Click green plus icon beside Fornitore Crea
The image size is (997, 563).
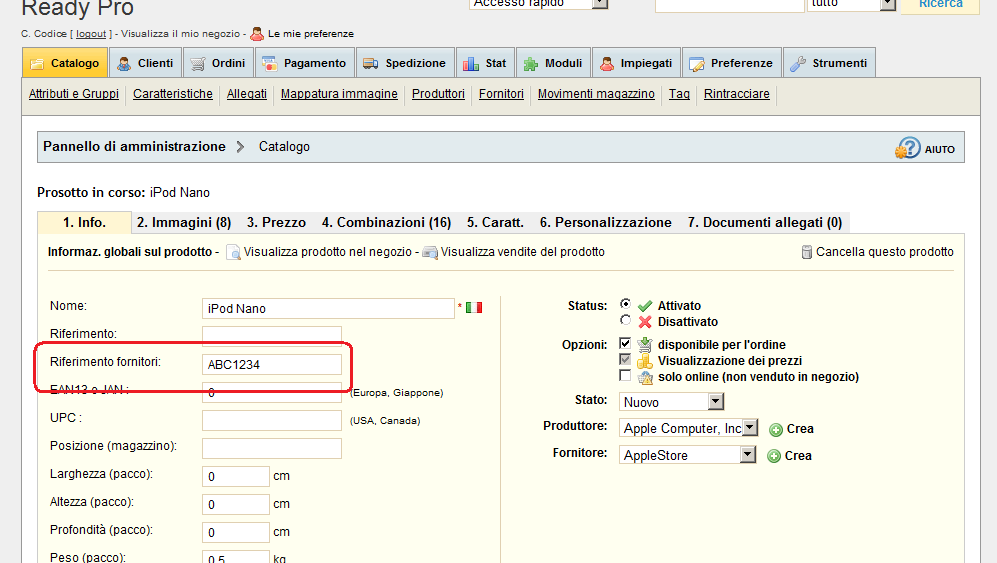point(774,456)
